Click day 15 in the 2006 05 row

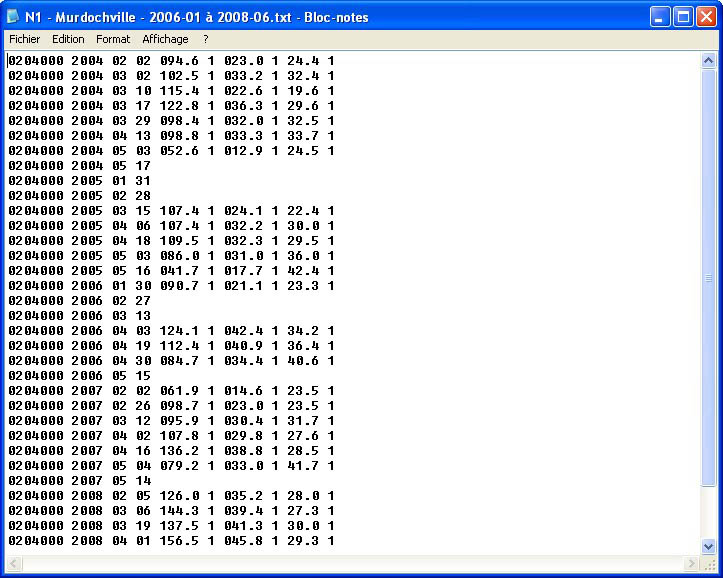pyautogui.click(x=143, y=376)
